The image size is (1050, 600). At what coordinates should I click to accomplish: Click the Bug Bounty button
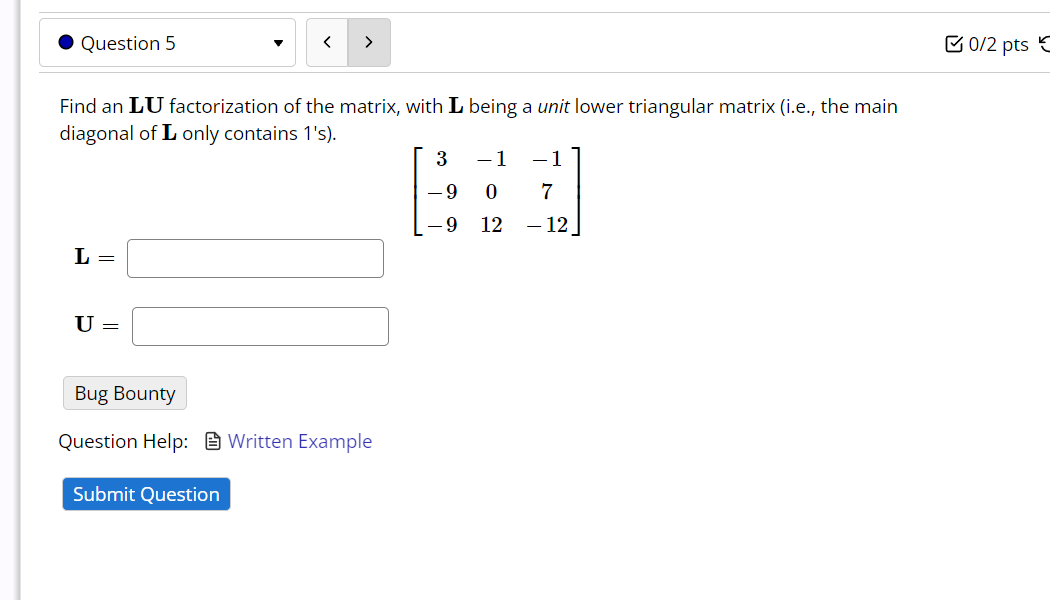(x=124, y=393)
